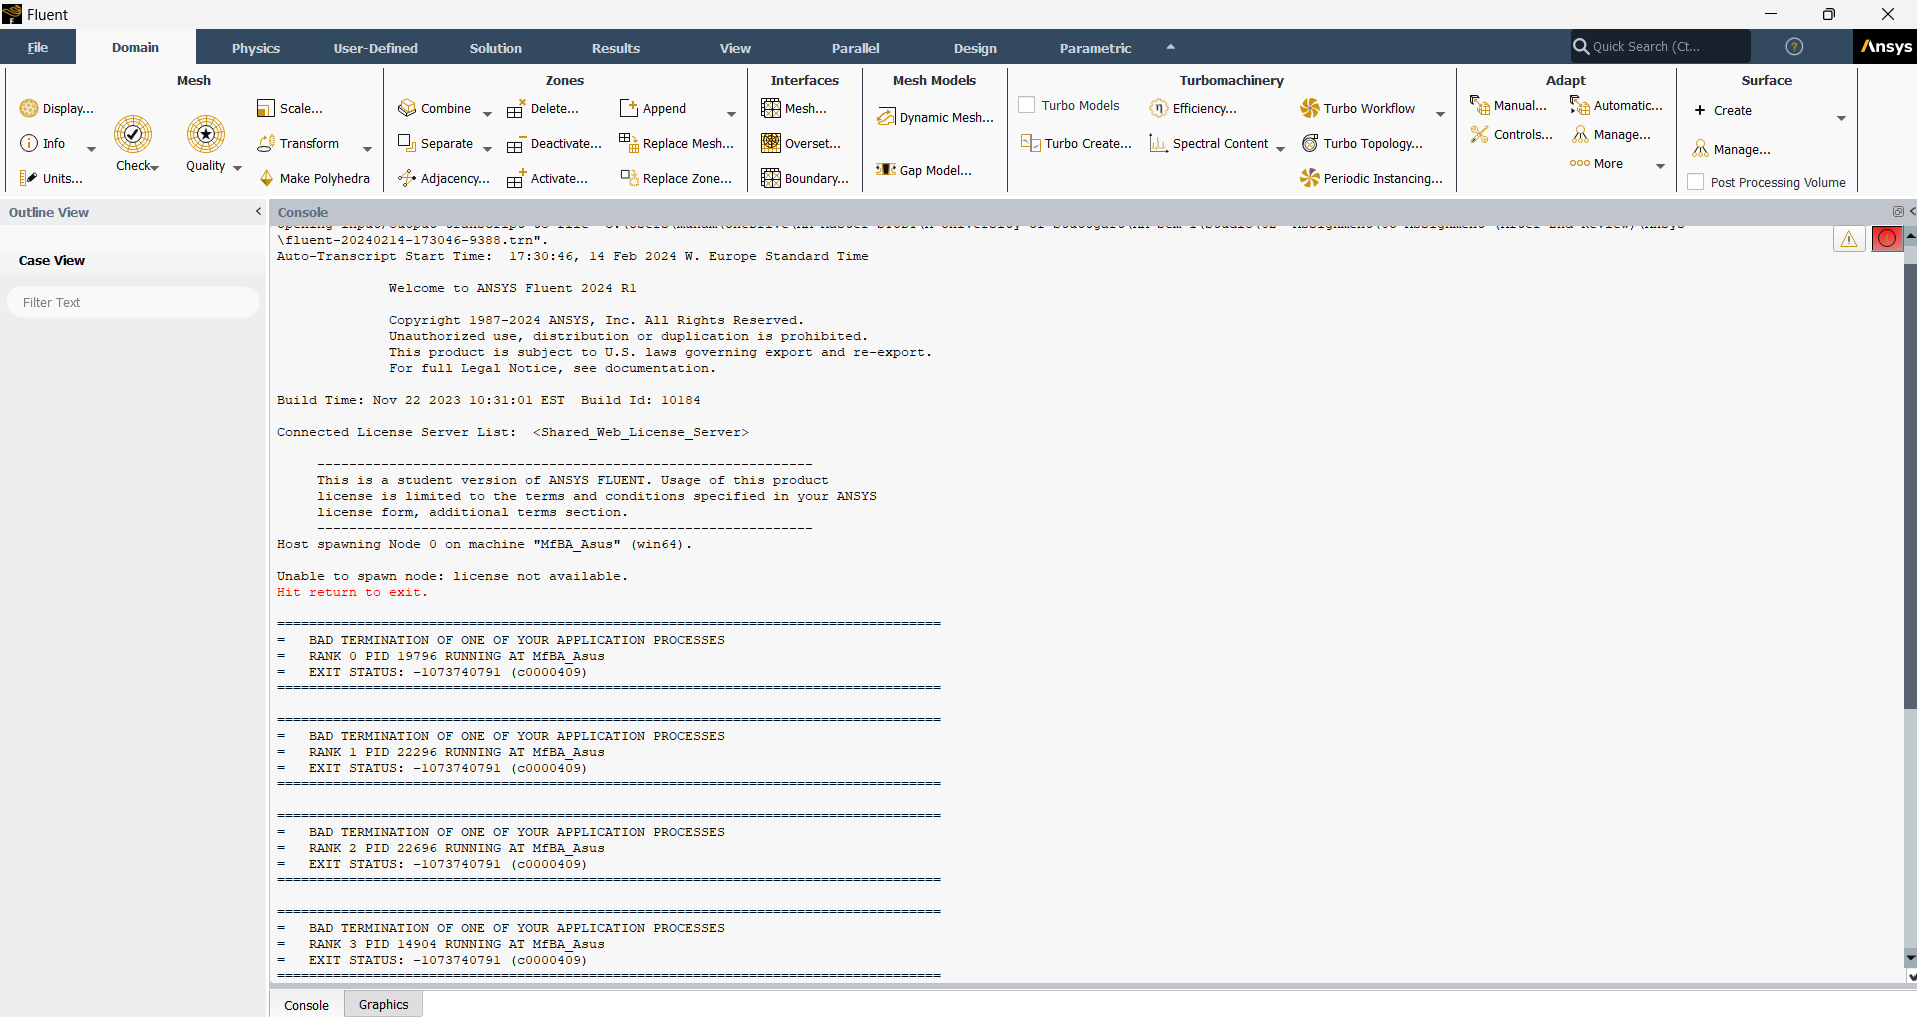
Task: Open the Turbo Create dialog
Action: 1076,143
